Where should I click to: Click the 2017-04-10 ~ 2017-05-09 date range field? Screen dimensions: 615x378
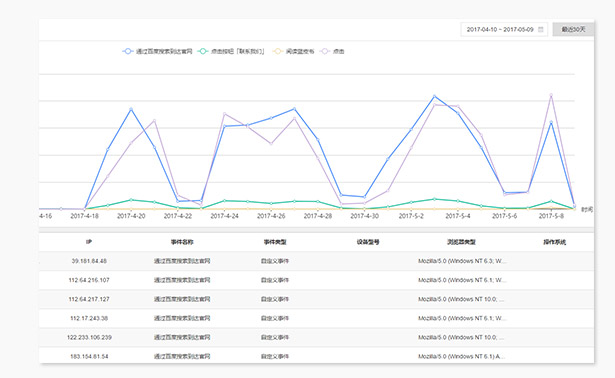(504, 29)
